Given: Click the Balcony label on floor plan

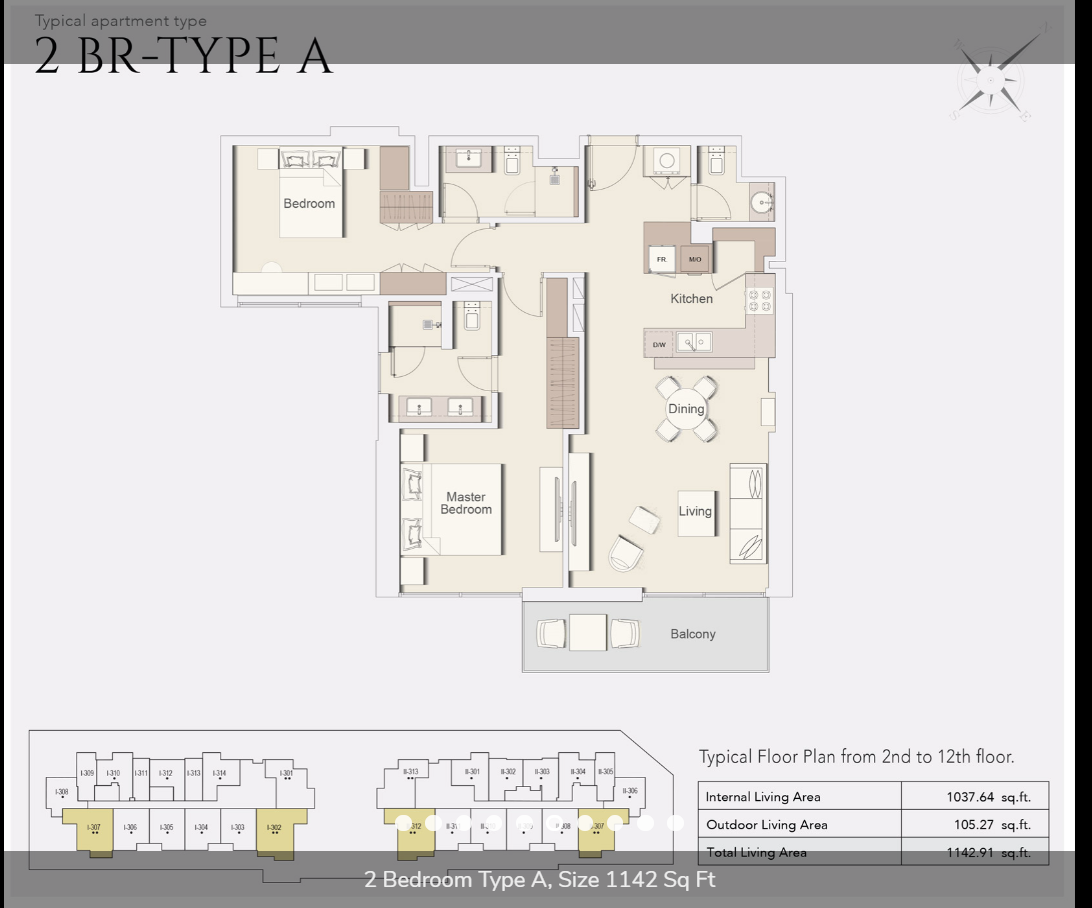Looking at the screenshot, I should coord(692,634).
